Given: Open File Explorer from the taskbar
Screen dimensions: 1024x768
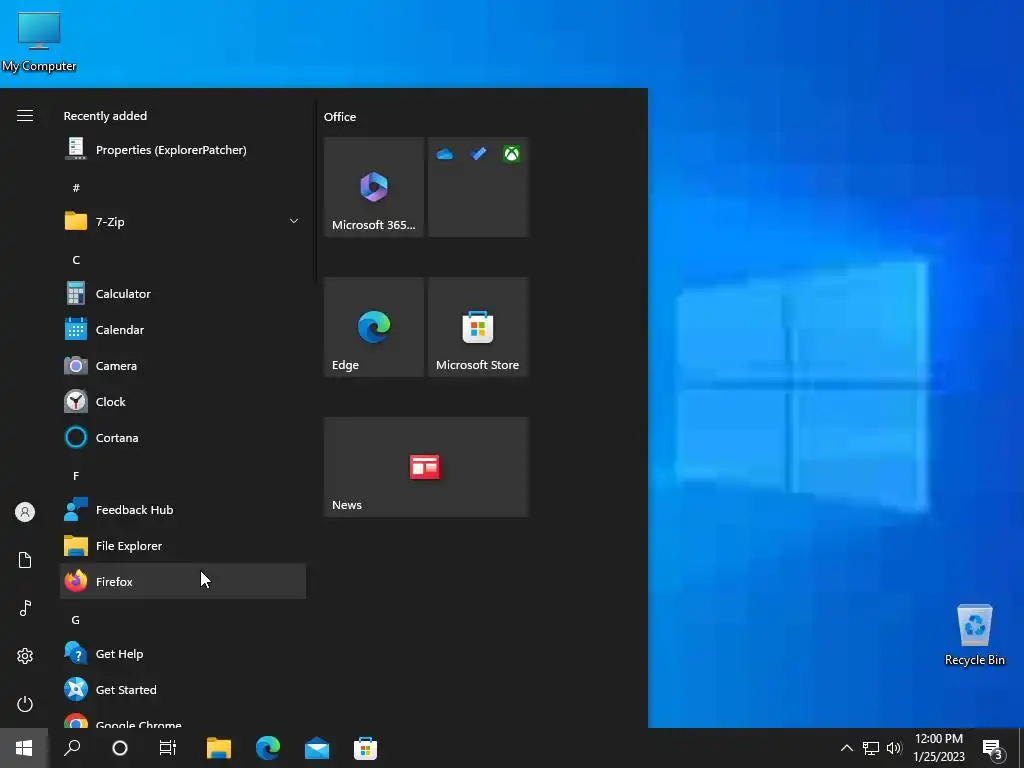Looking at the screenshot, I should tap(219, 748).
